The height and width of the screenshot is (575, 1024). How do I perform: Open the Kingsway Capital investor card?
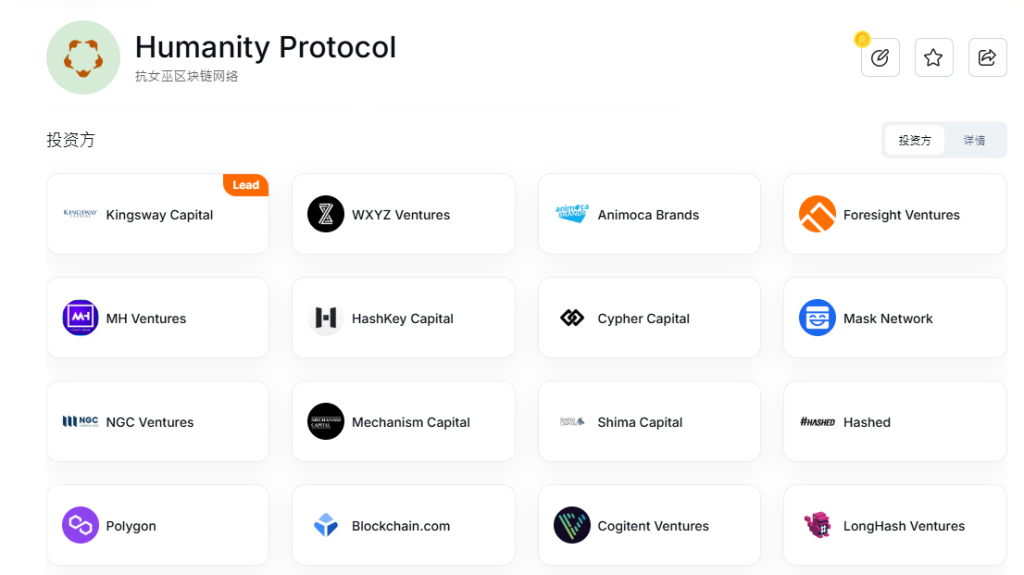pyautogui.click(x=158, y=215)
